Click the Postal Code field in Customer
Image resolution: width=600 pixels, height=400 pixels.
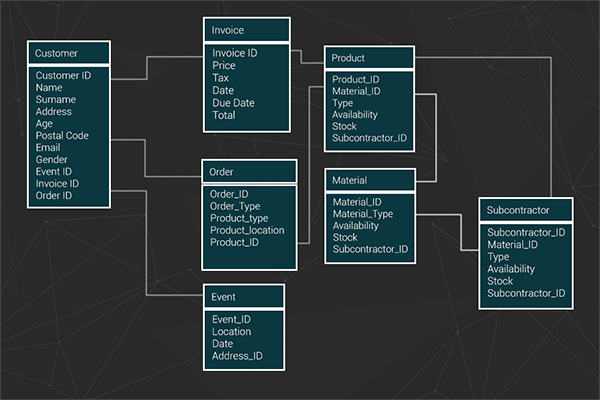point(62,136)
